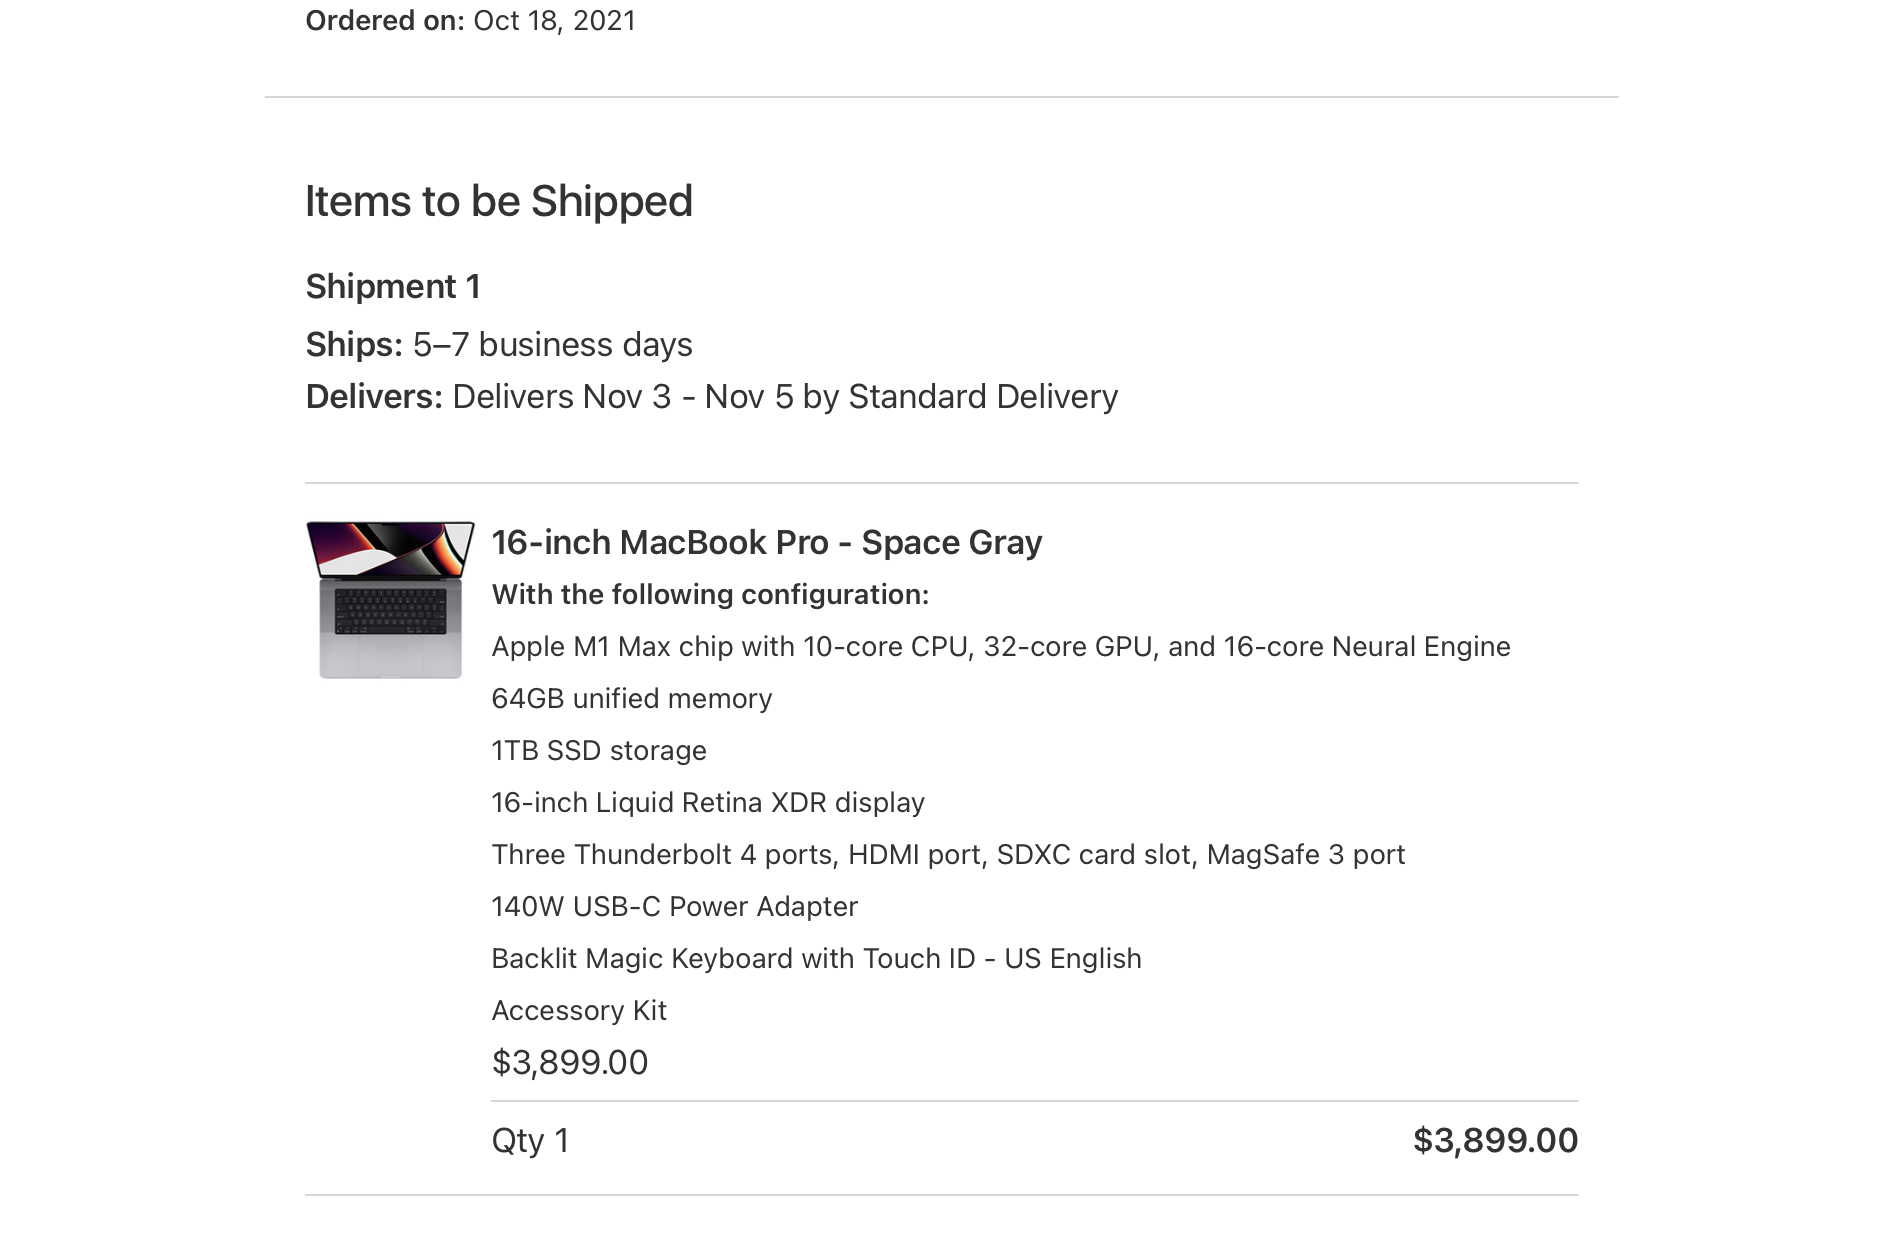Click the Three Thunderbolt 4 ports line
Viewport: 1885px width, 1246px height.
[x=947, y=855]
